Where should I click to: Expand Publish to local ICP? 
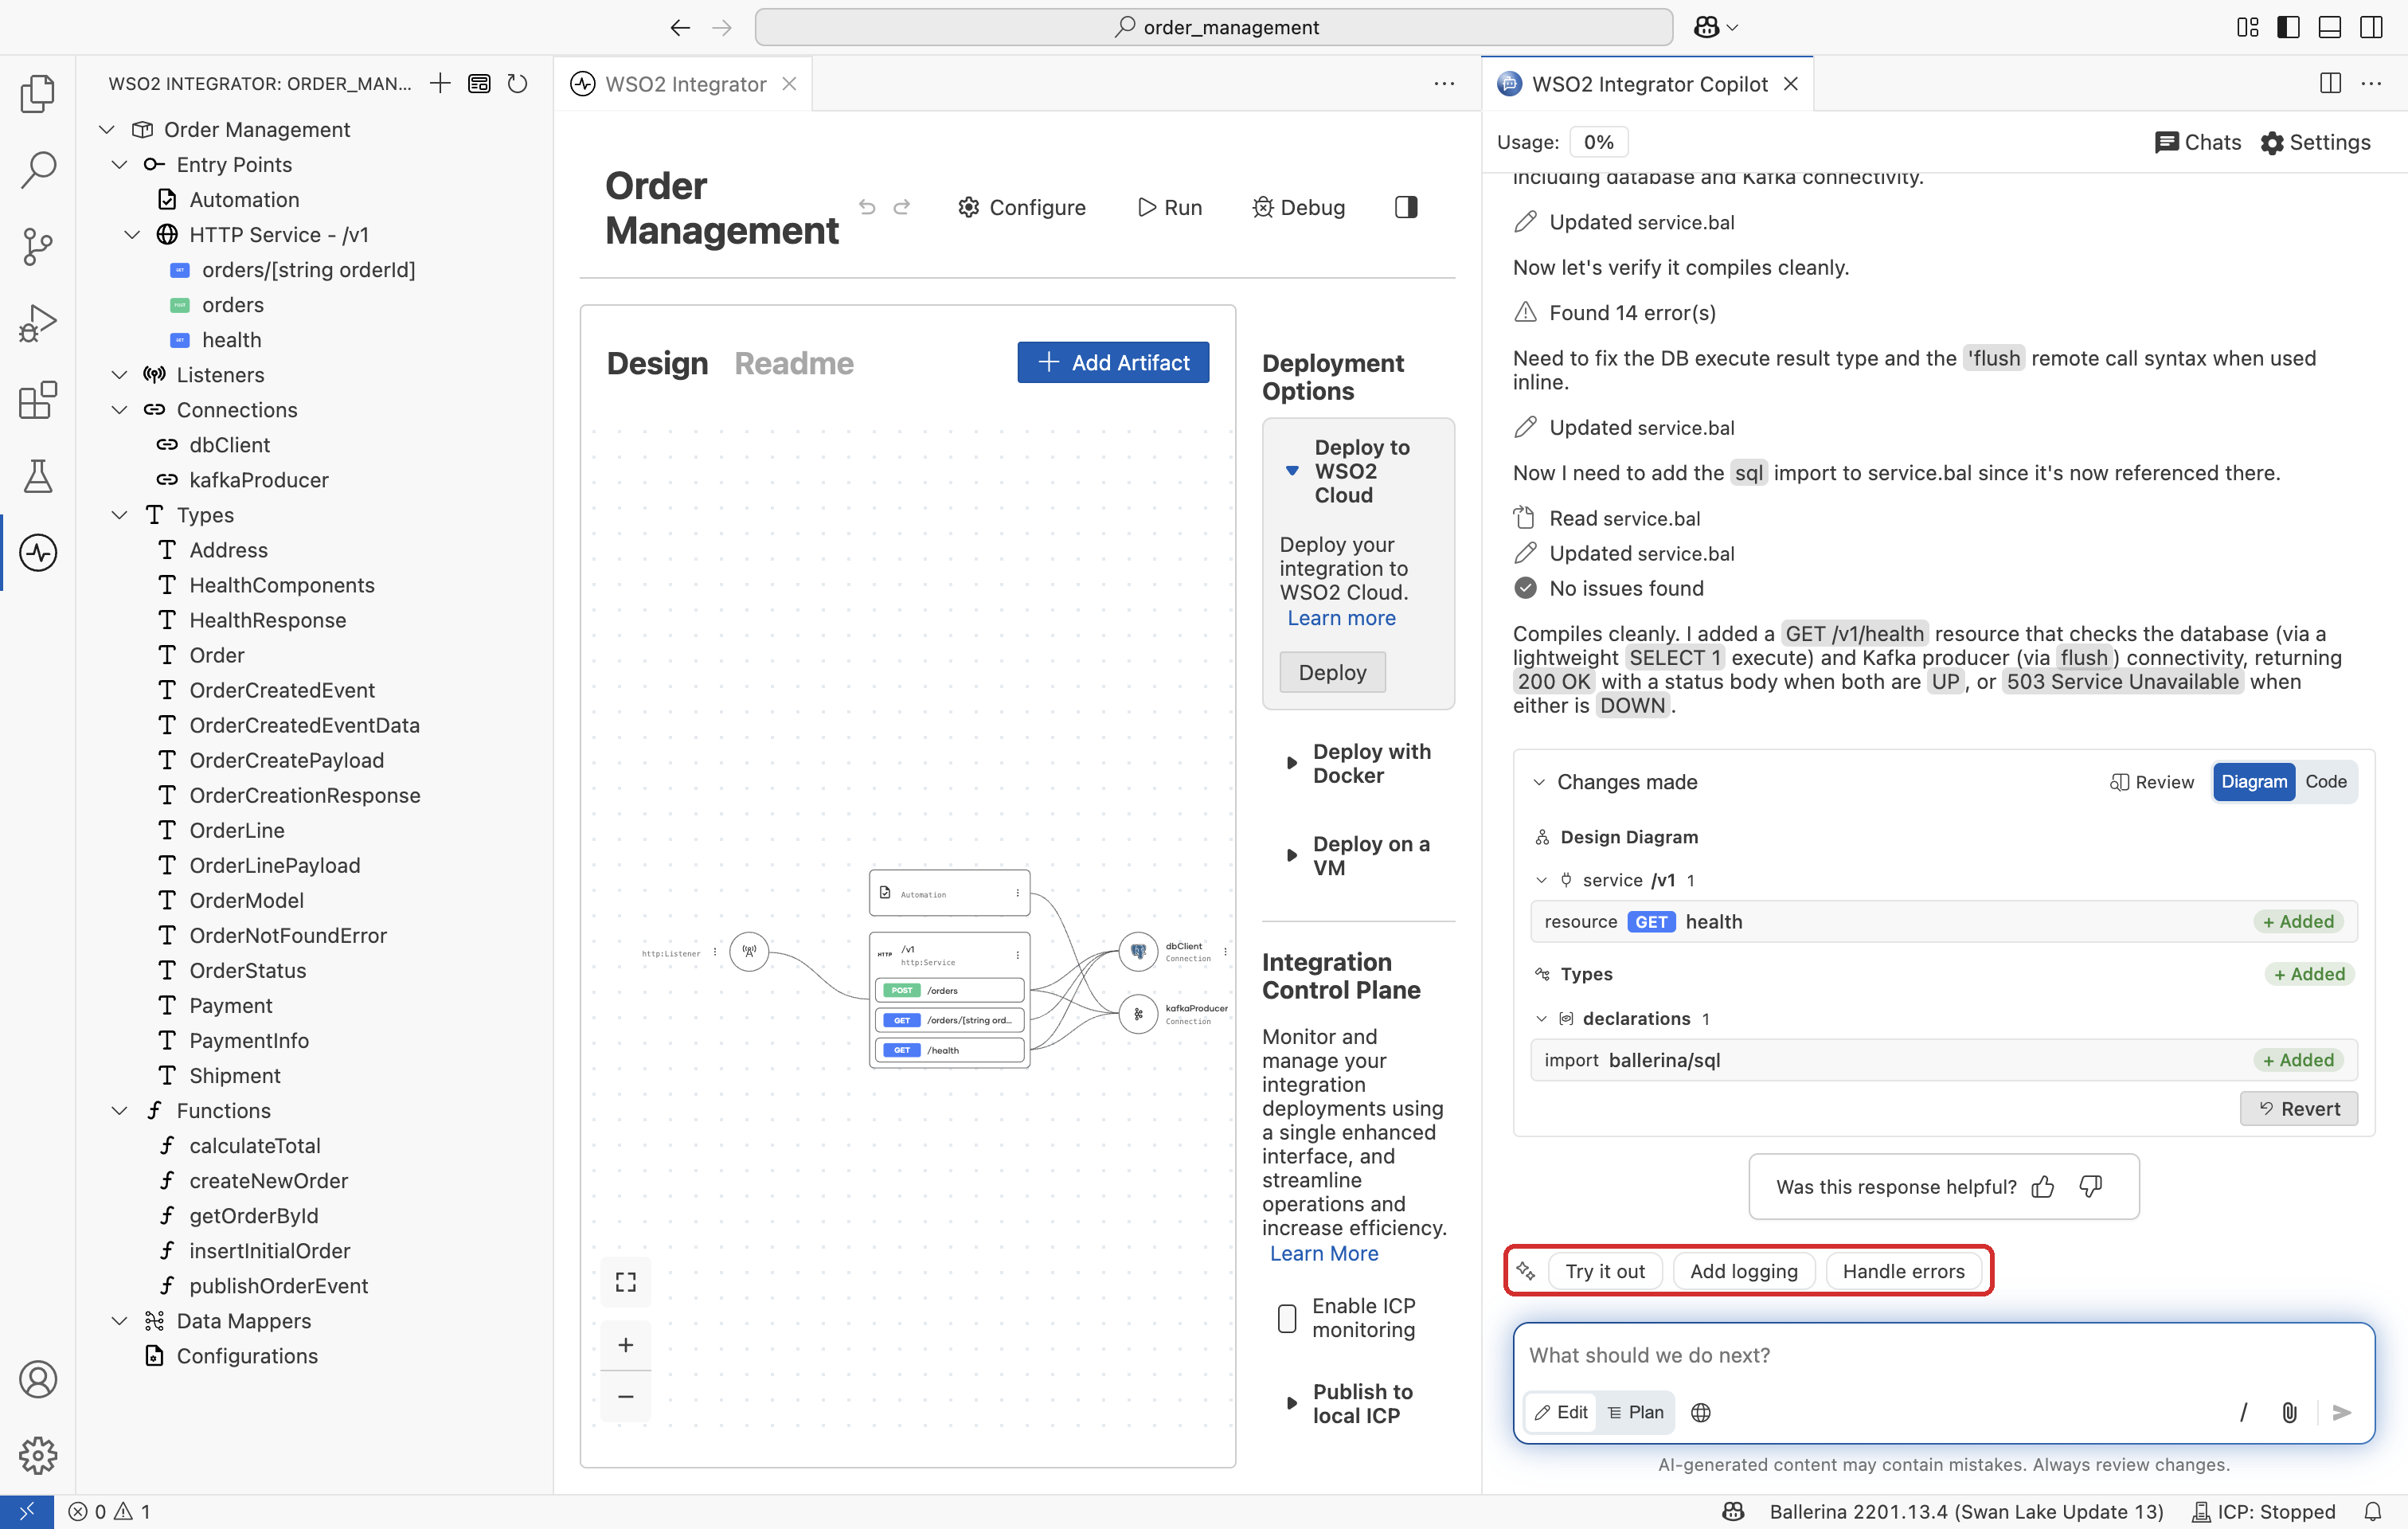coord(1291,1403)
